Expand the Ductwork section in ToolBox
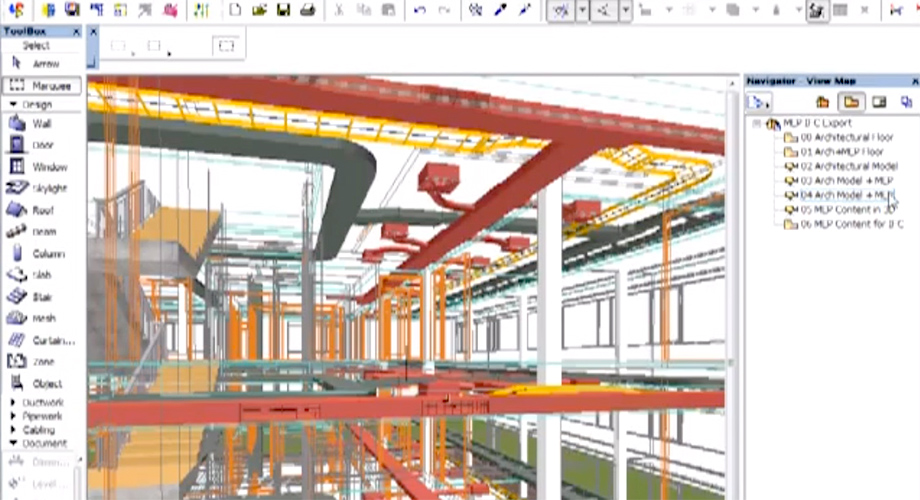 13,403
